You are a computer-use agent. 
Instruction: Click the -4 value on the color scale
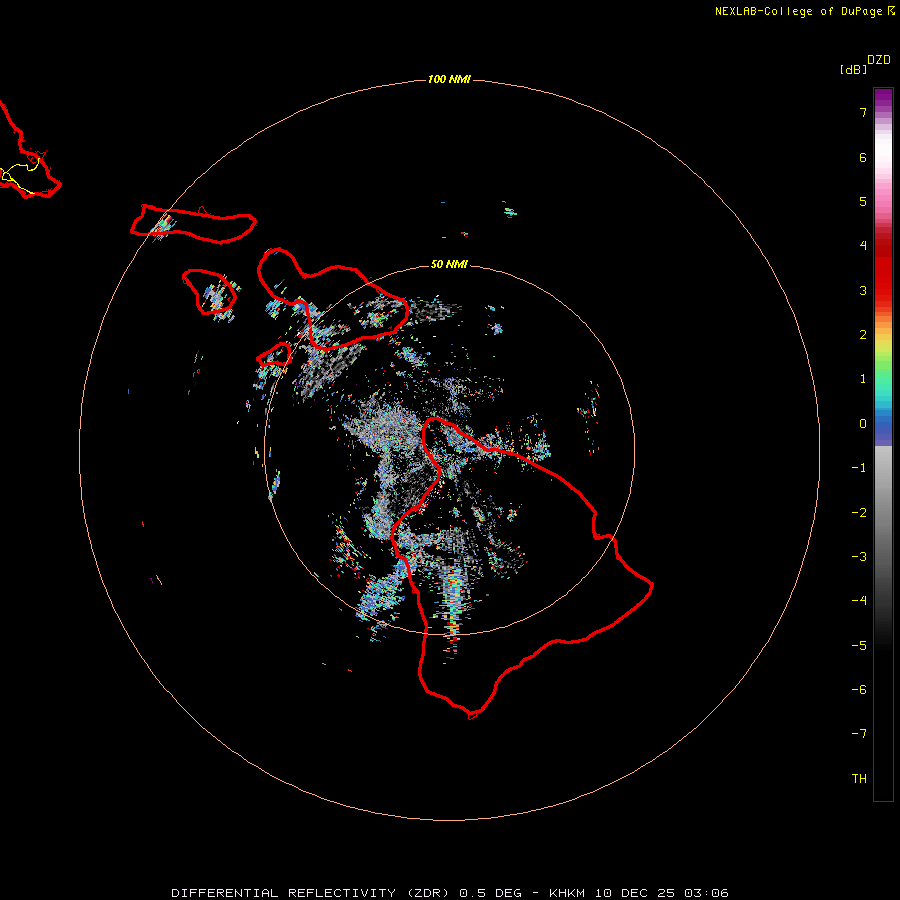(859, 601)
